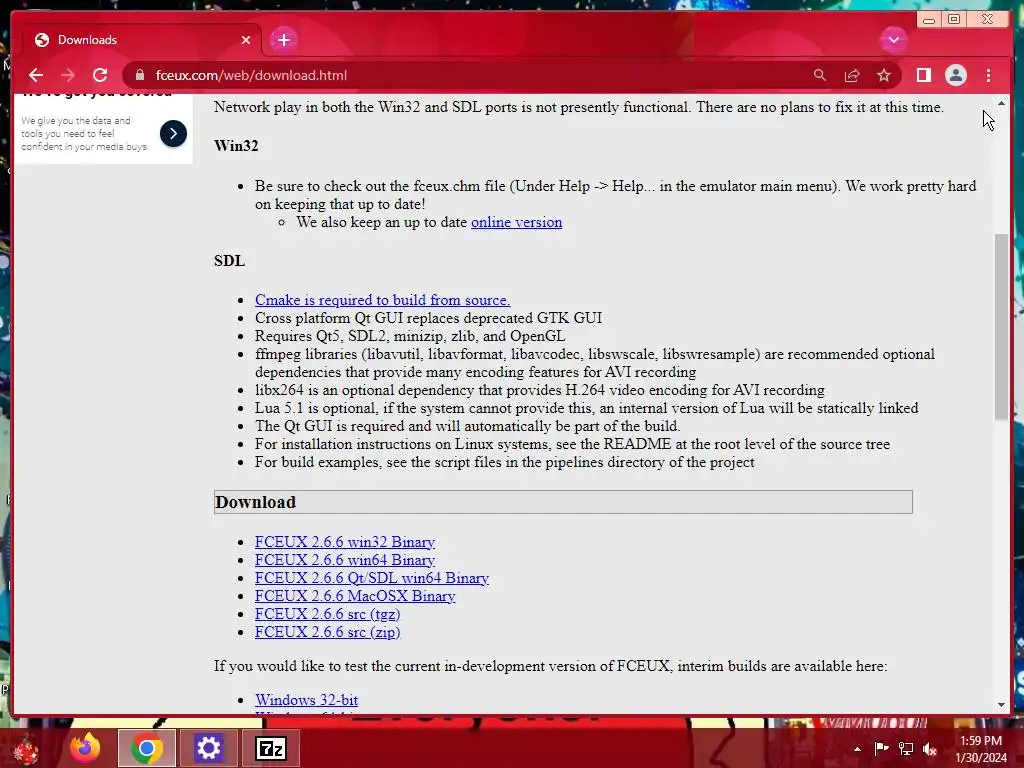Viewport: 1024px width, 768px height.
Task: Download FCEUX 2.6.6 win32 Binary
Action: 345,542
